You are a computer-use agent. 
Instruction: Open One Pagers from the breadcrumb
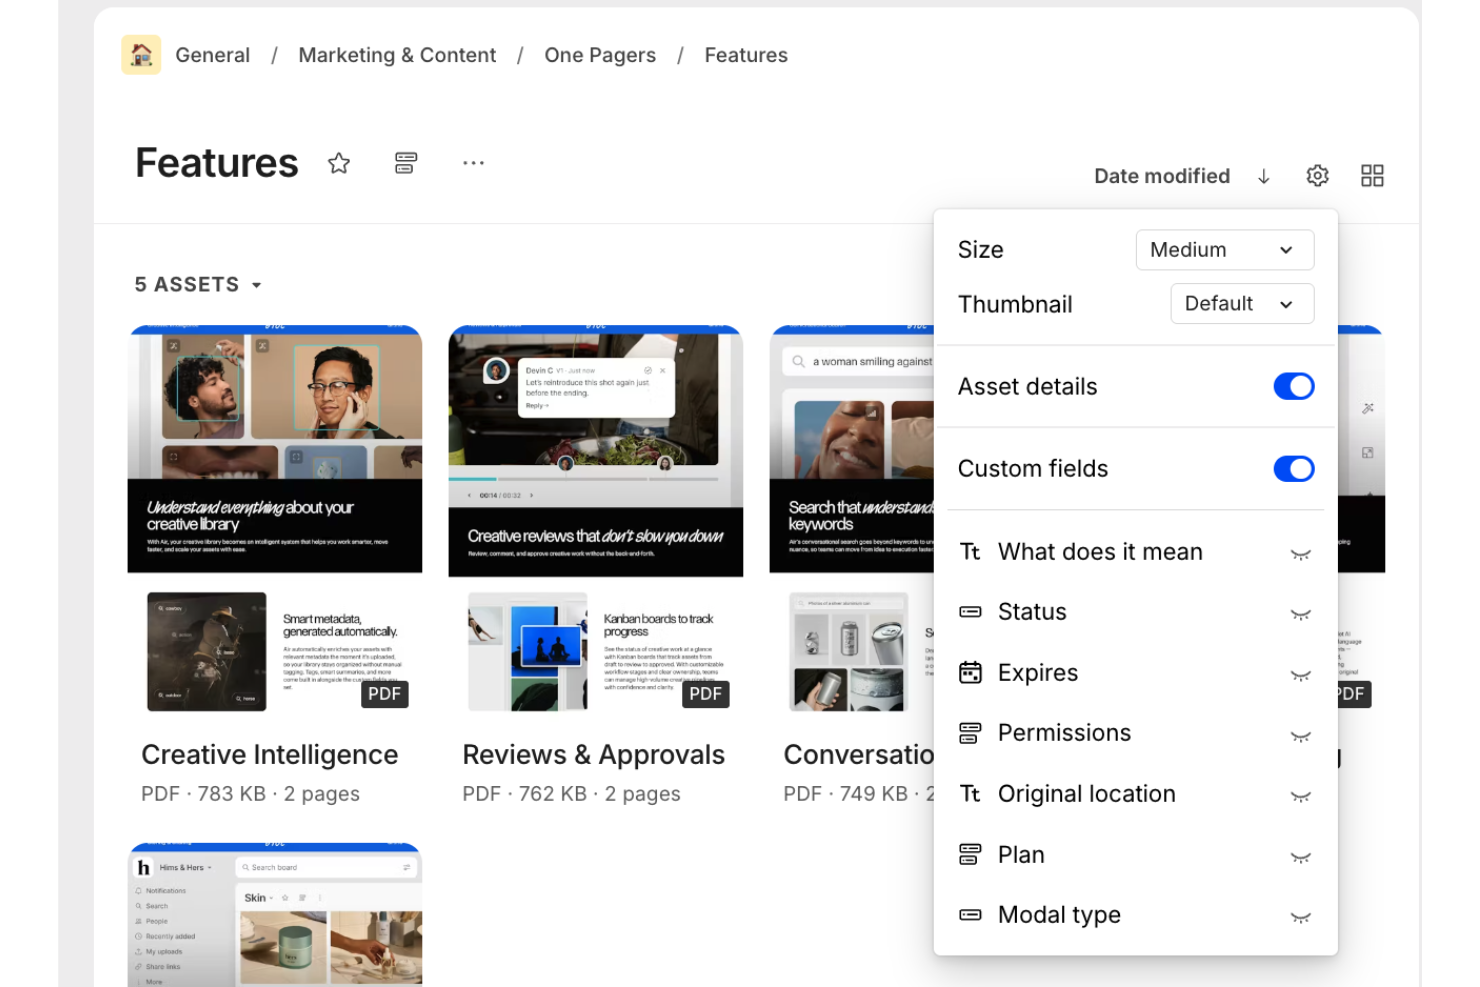pyautogui.click(x=599, y=55)
